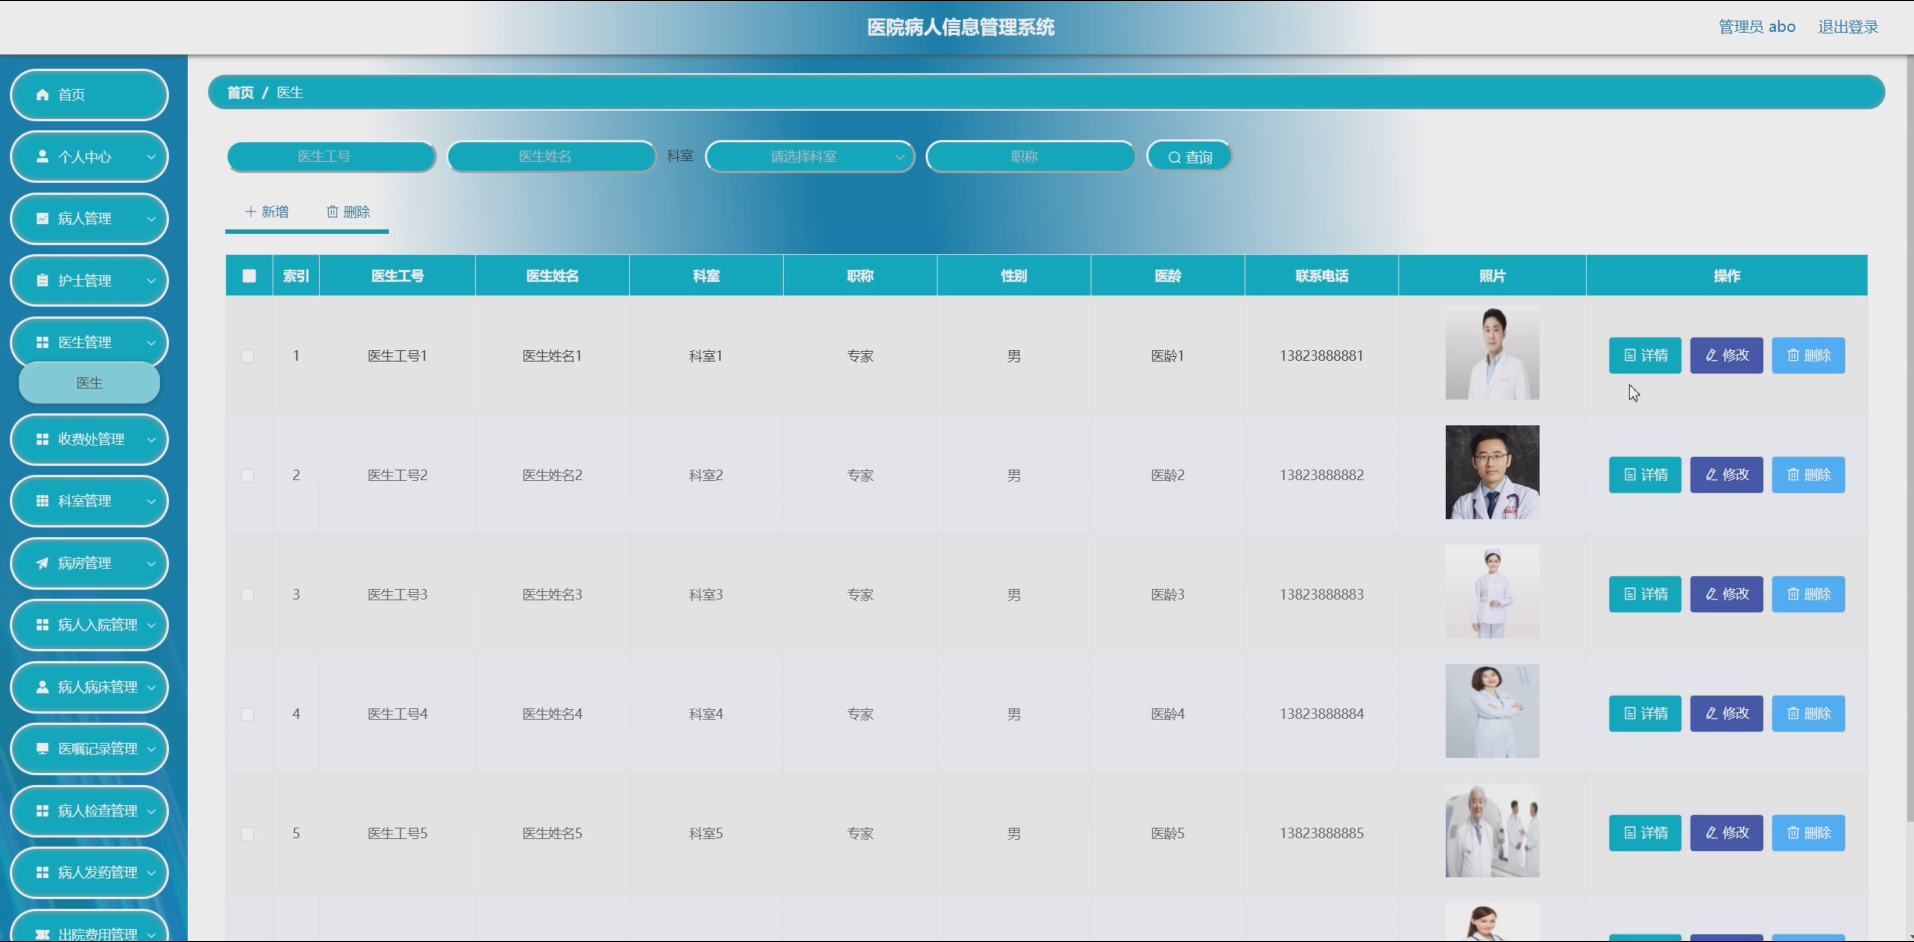This screenshot has height=942, width=1914.
Task: Open the 请选择科室 dropdown
Action: coord(810,157)
